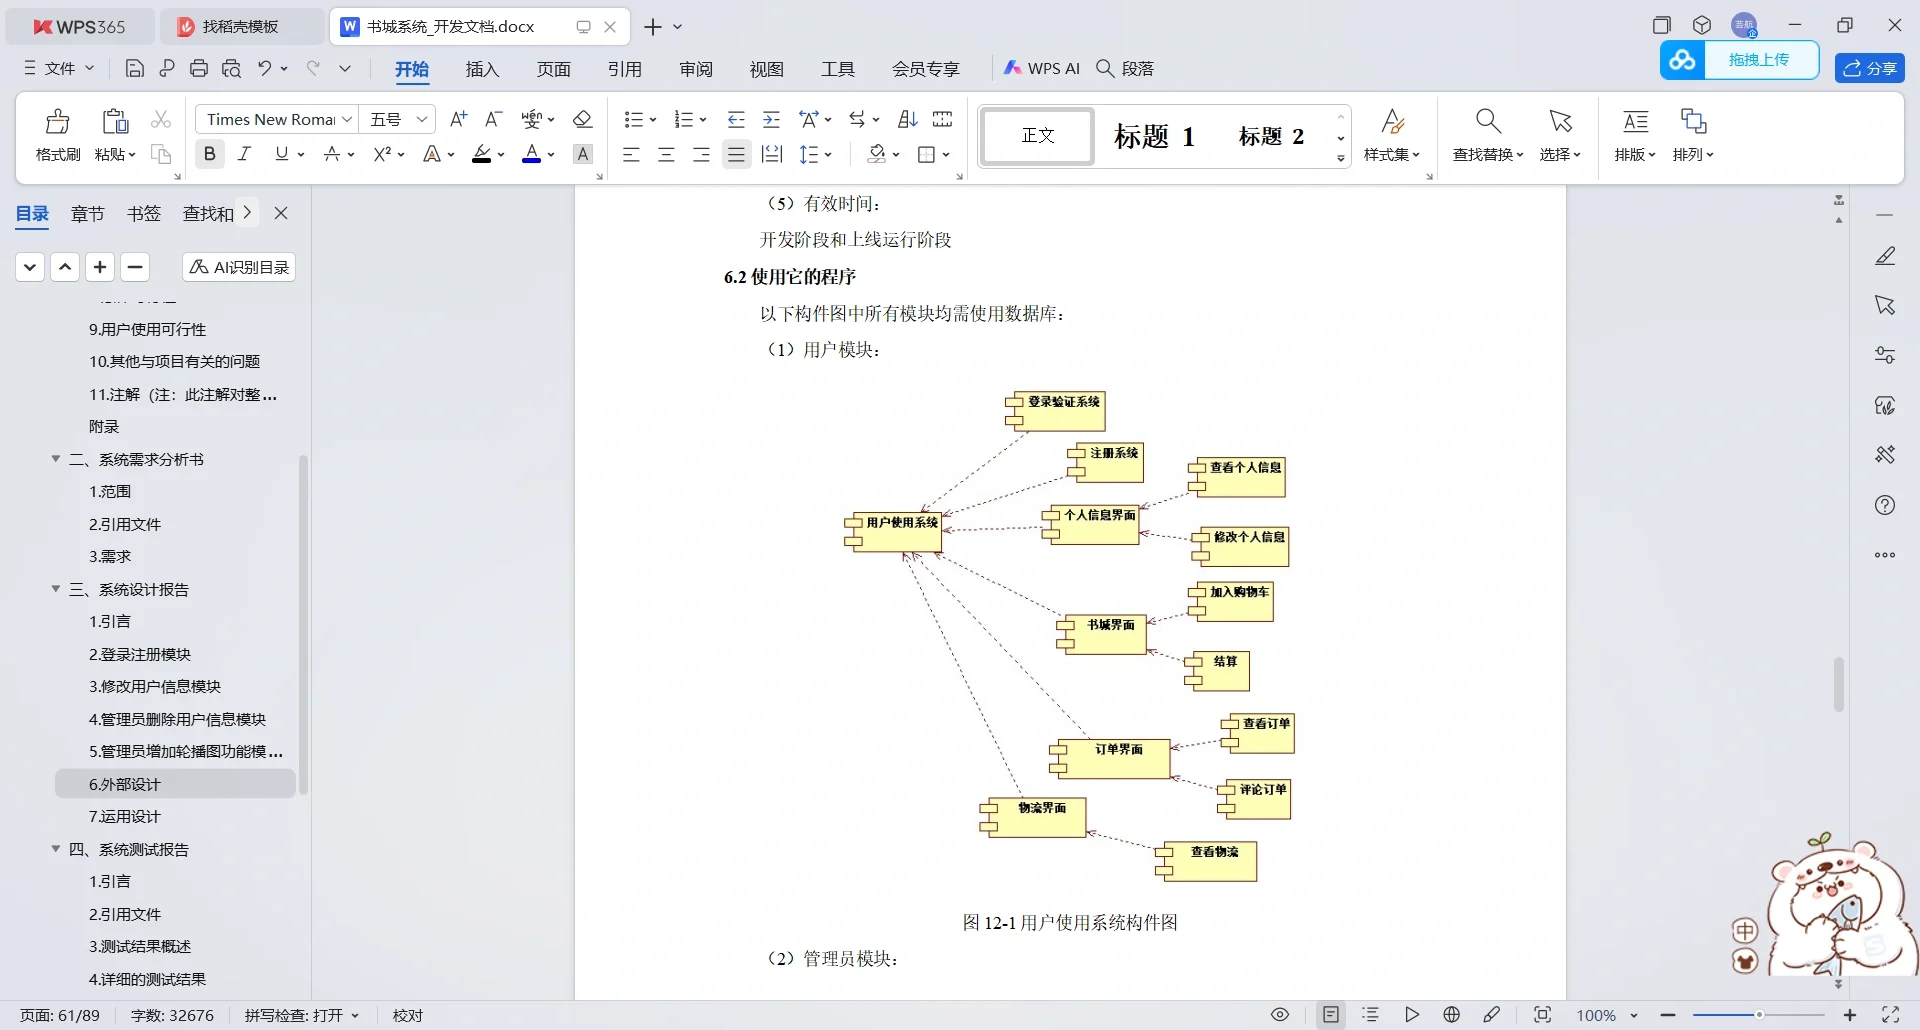The image size is (1920, 1030).
Task: Select the Format Painter tool
Action: (x=56, y=133)
